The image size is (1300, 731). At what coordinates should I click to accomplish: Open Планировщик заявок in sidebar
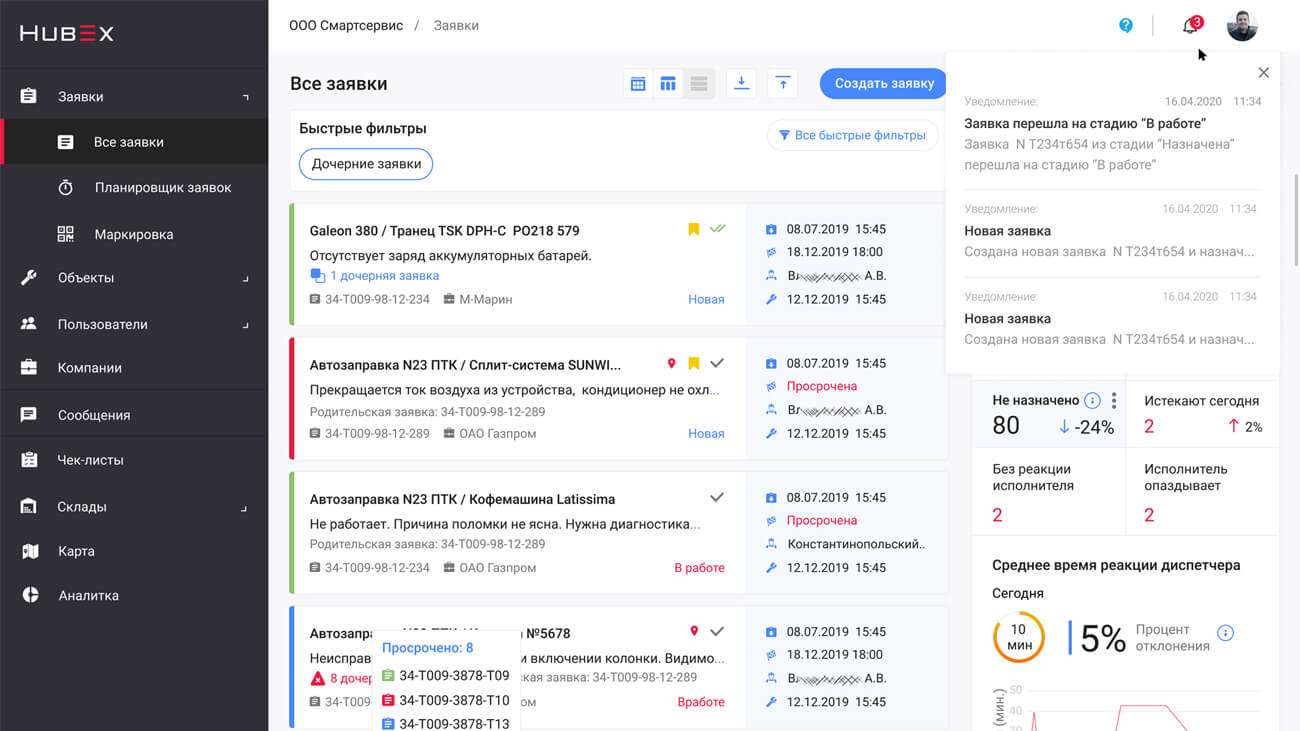(x=162, y=188)
